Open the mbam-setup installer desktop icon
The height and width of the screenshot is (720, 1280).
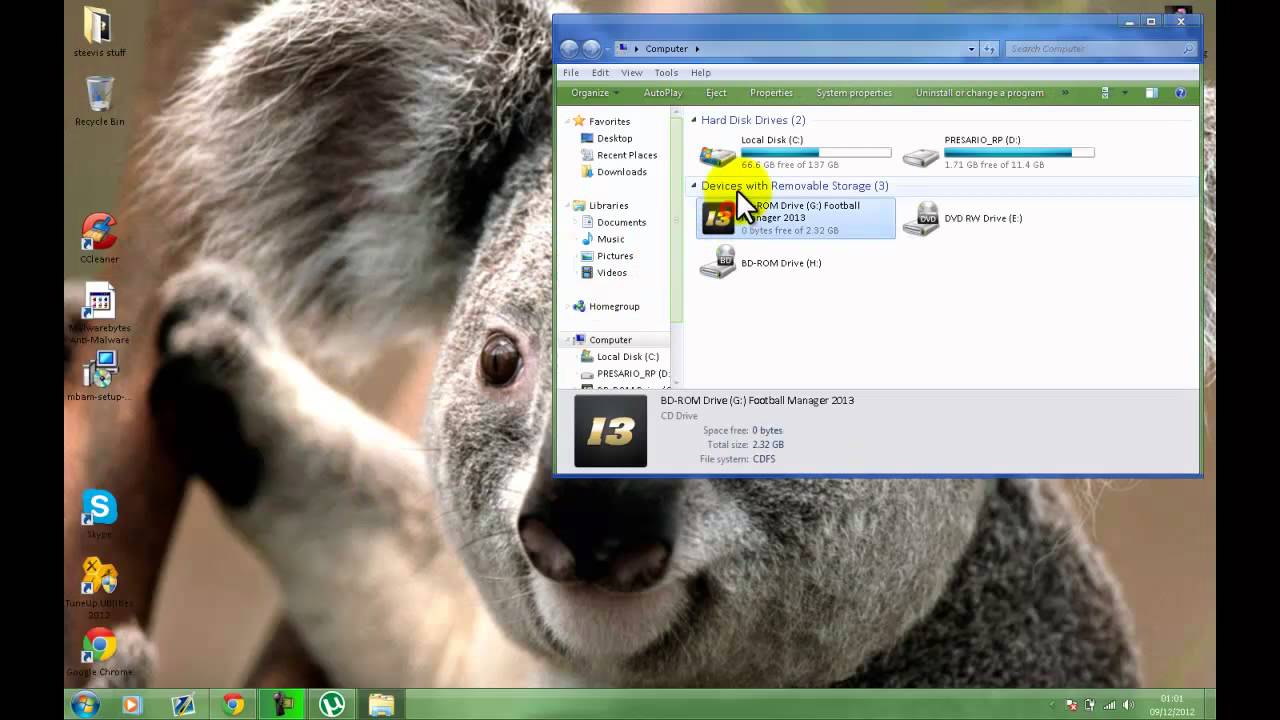click(x=99, y=376)
